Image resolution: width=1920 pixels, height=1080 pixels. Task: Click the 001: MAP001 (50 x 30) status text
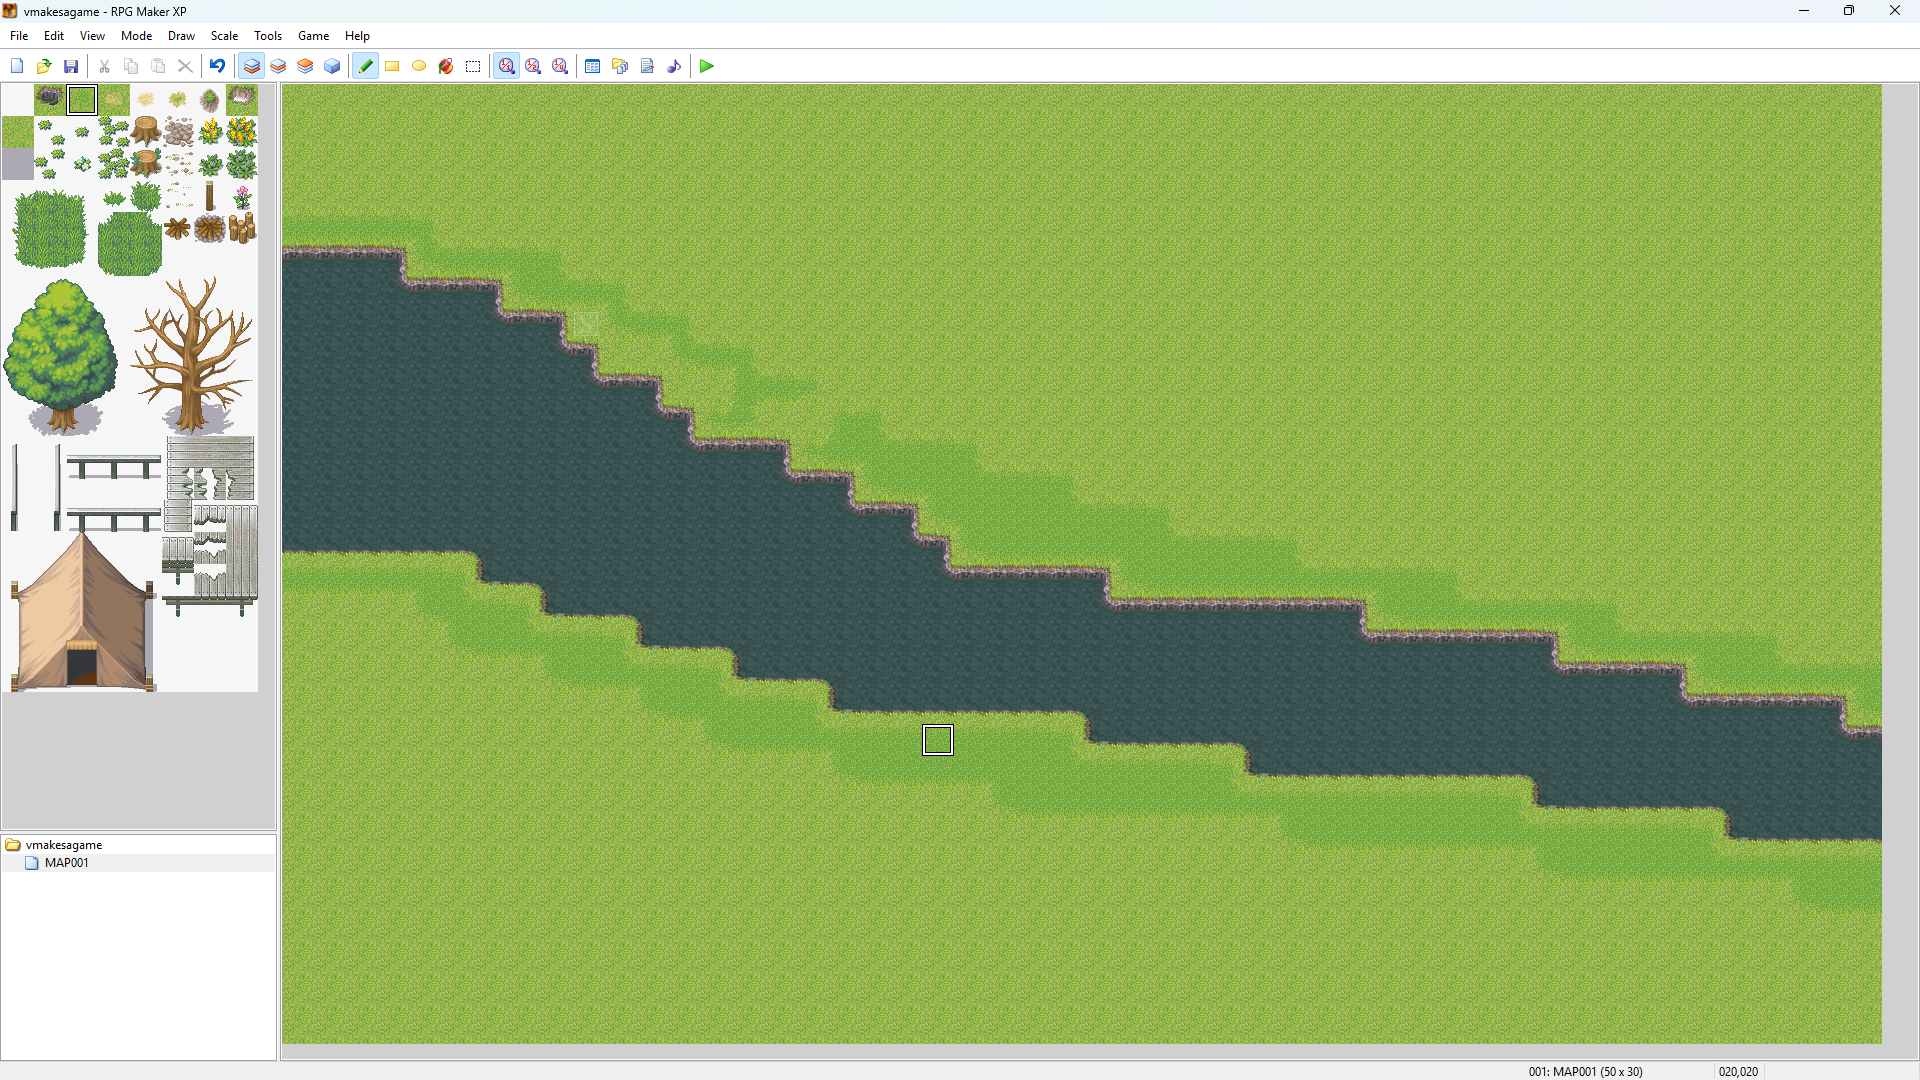click(x=1585, y=1071)
